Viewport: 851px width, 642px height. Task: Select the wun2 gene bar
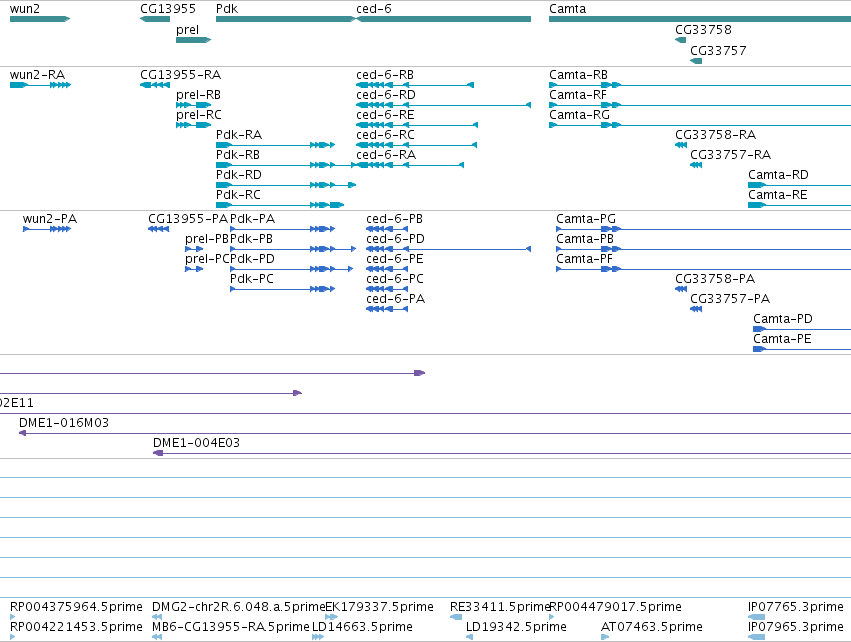[x=40, y=19]
